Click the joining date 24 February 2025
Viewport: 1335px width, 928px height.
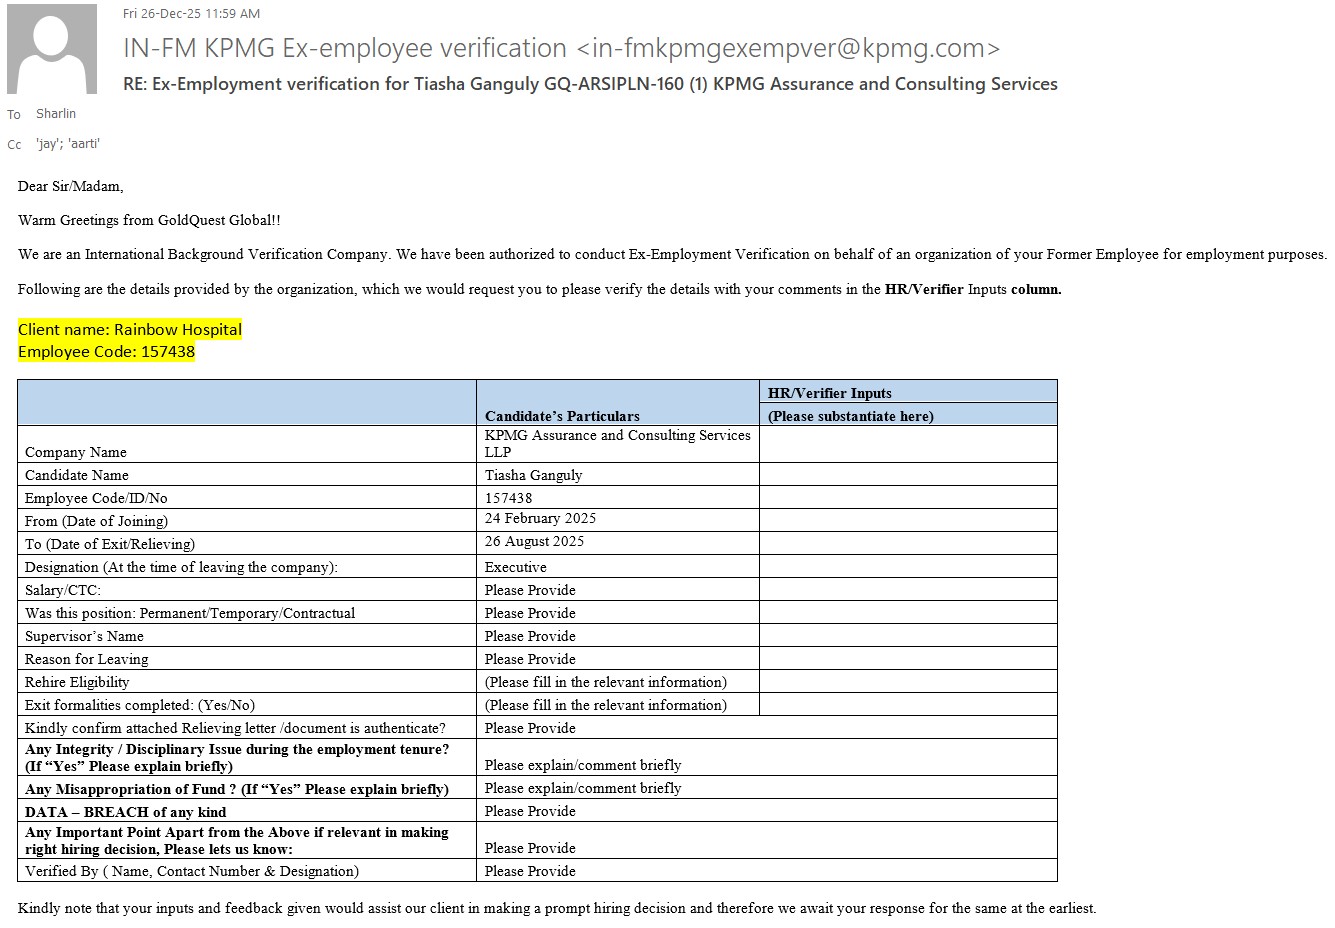[x=540, y=518]
